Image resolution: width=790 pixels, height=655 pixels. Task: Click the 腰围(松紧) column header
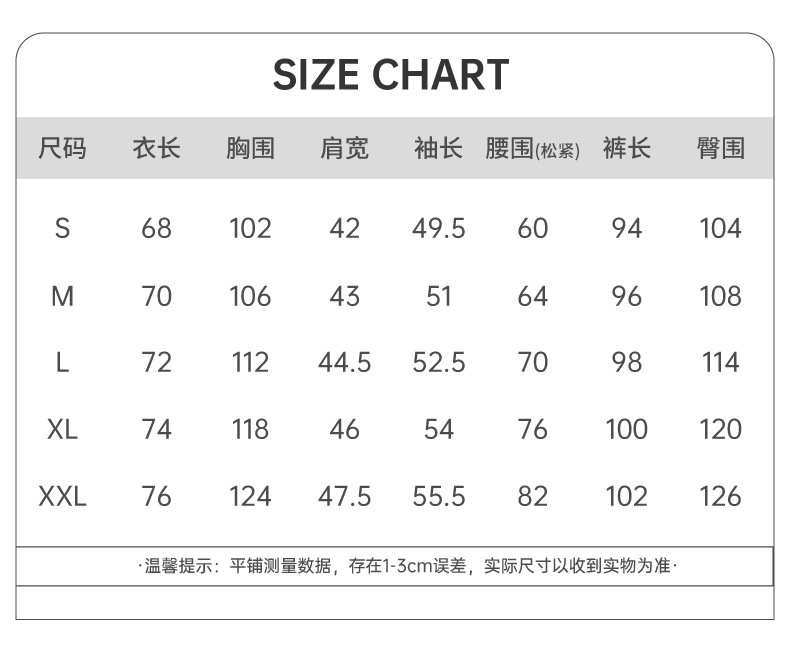[x=532, y=150]
